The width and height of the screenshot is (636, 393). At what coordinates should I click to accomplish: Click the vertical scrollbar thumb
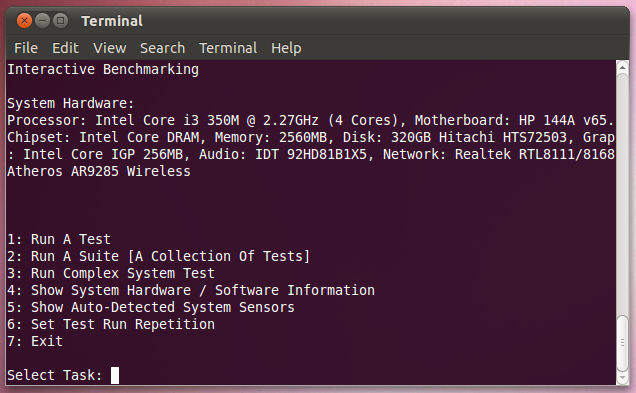(623, 343)
